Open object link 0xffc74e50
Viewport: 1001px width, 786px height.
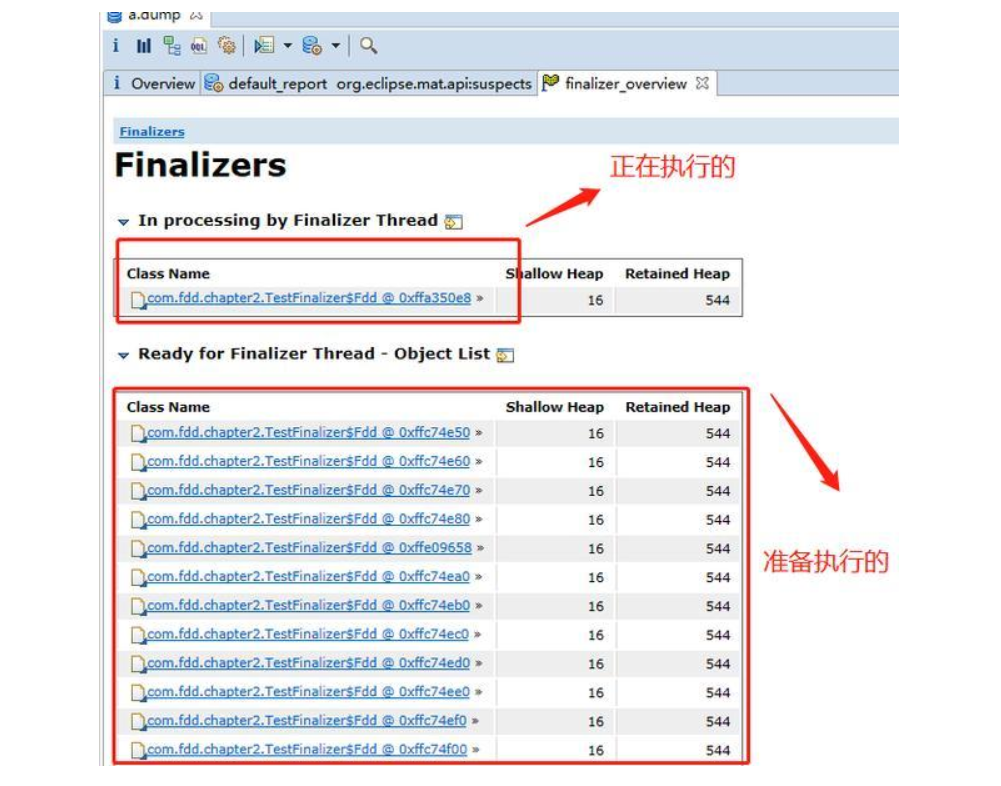point(308,433)
